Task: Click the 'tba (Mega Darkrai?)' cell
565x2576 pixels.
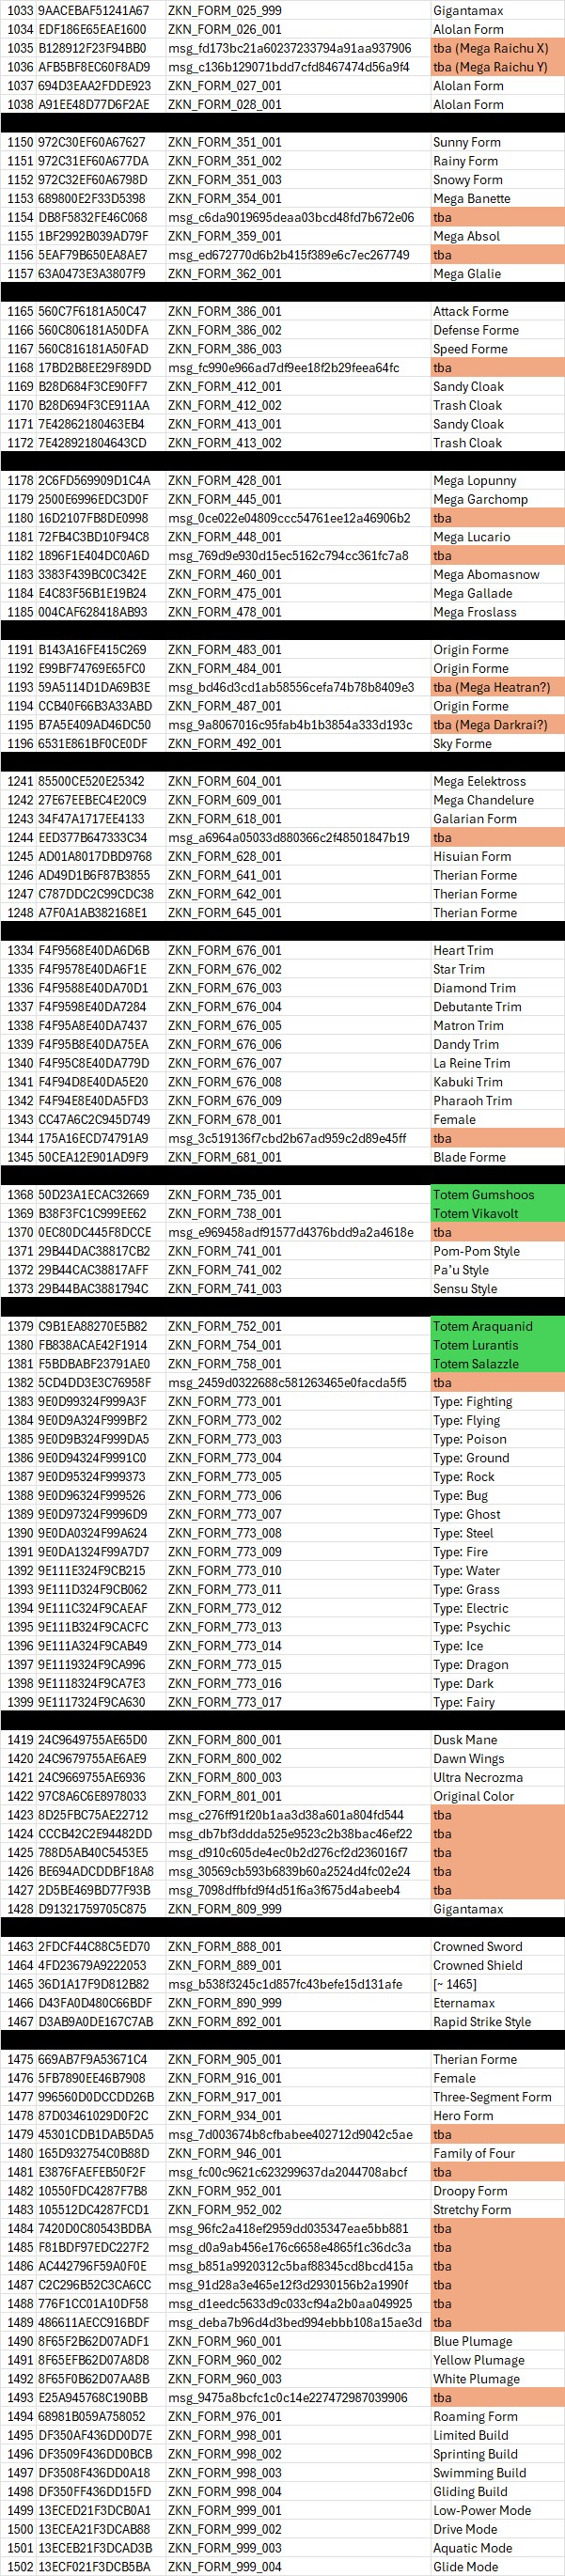Action: [x=490, y=725]
